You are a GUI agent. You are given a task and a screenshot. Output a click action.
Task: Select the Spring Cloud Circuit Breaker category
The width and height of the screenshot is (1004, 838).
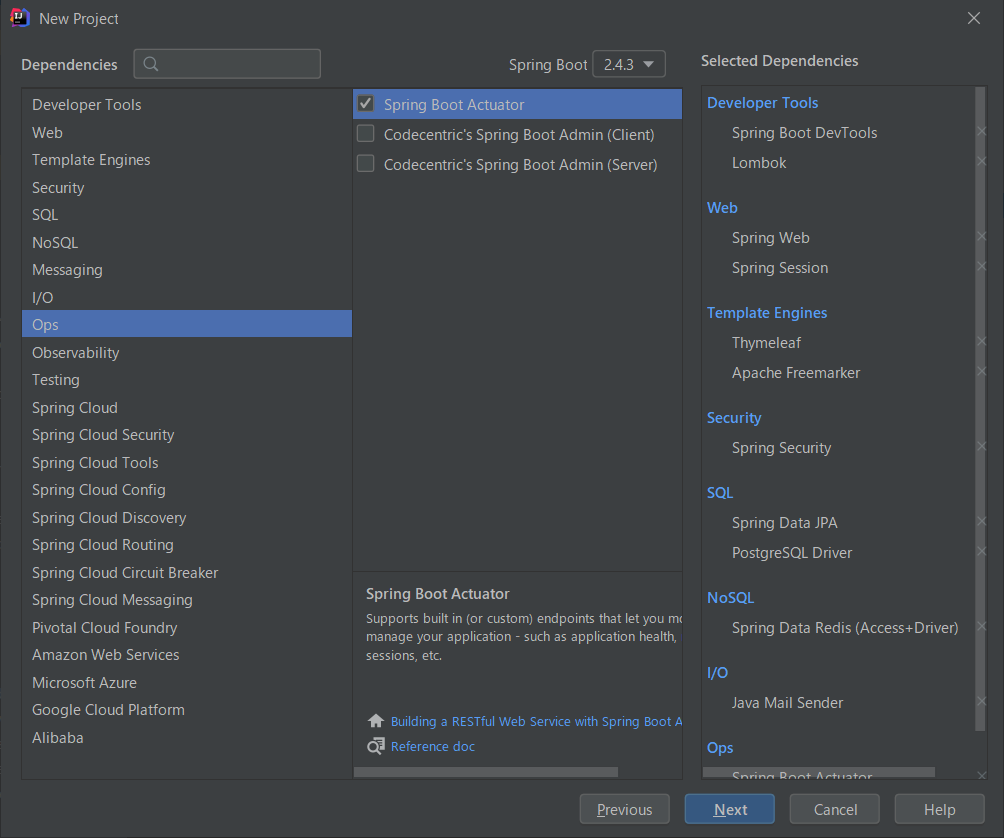tap(187, 573)
